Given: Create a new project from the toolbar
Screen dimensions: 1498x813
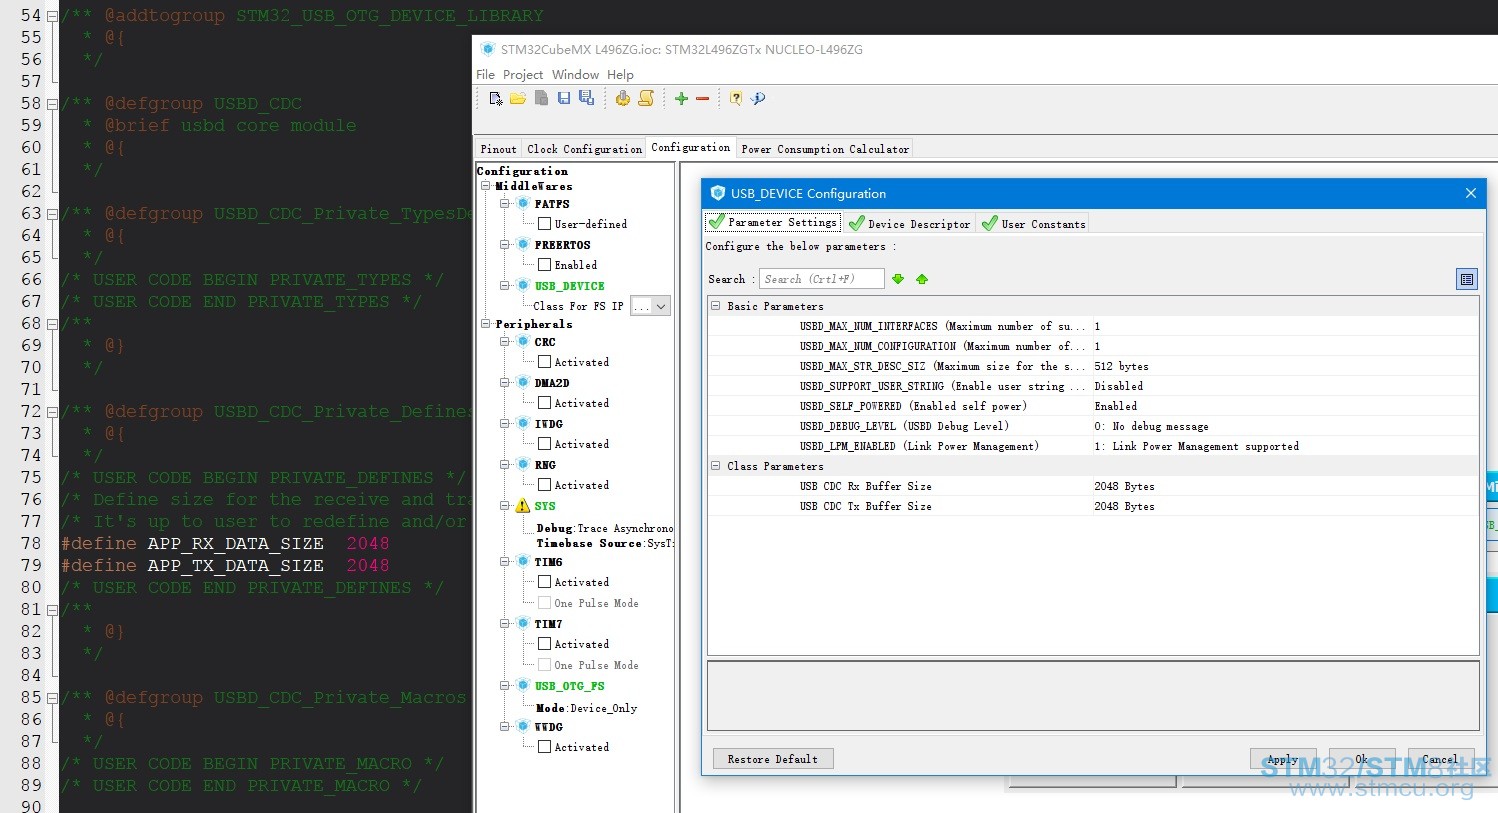Looking at the screenshot, I should pyautogui.click(x=495, y=98).
